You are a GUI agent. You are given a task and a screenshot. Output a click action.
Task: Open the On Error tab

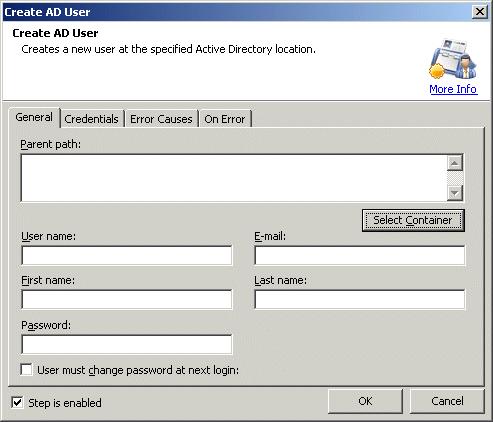[225, 119]
